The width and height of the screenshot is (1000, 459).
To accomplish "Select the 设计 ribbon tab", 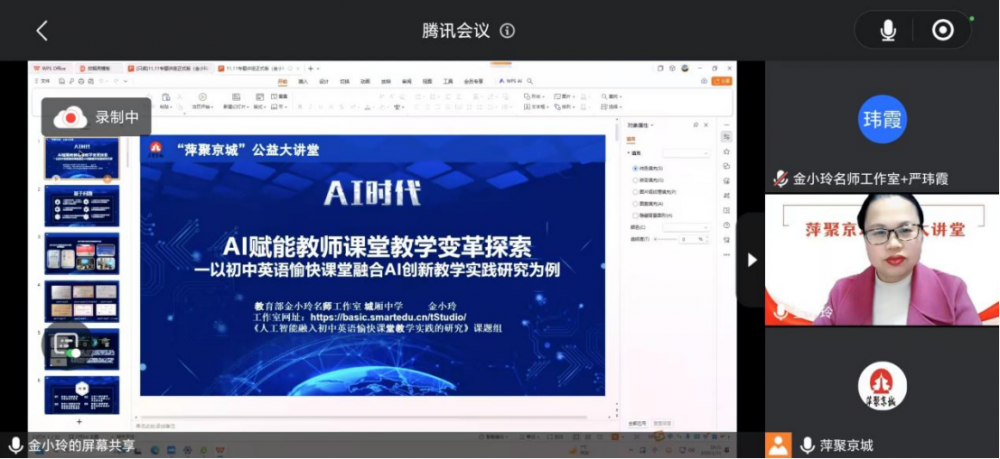I will (x=323, y=82).
